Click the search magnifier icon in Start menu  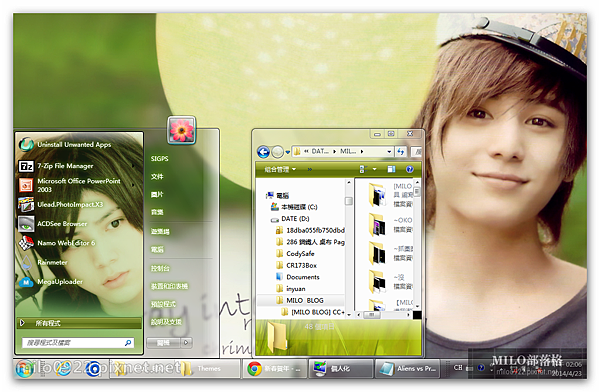coord(128,343)
